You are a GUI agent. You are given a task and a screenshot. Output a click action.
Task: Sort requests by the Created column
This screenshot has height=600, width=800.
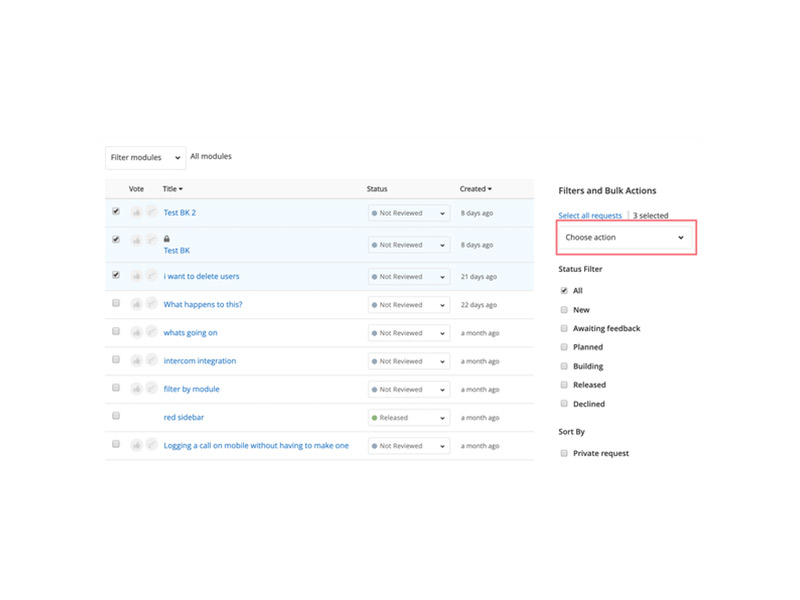coord(475,189)
